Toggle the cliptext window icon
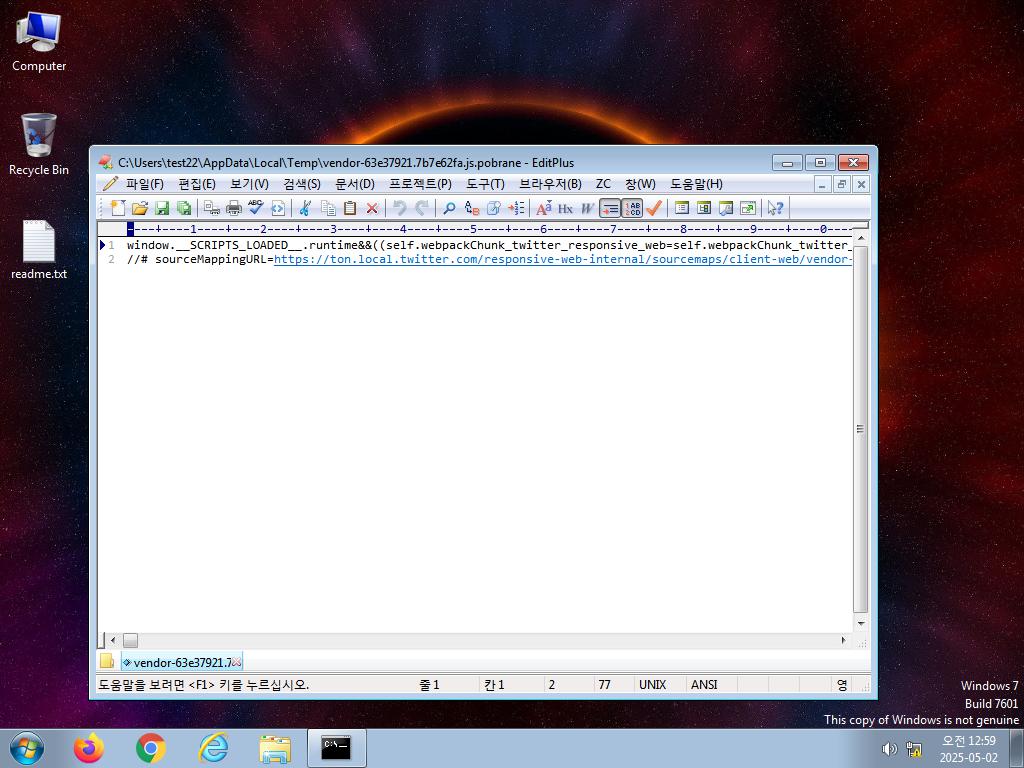This screenshot has height=768, width=1024. pos(704,208)
